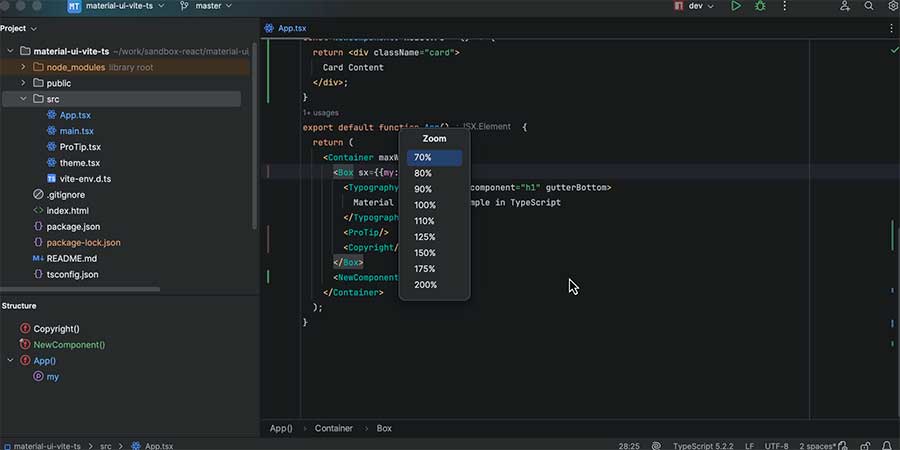The image size is (900, 450).
Task: Open main.tsx in the project tree
Action: point(76,131)
